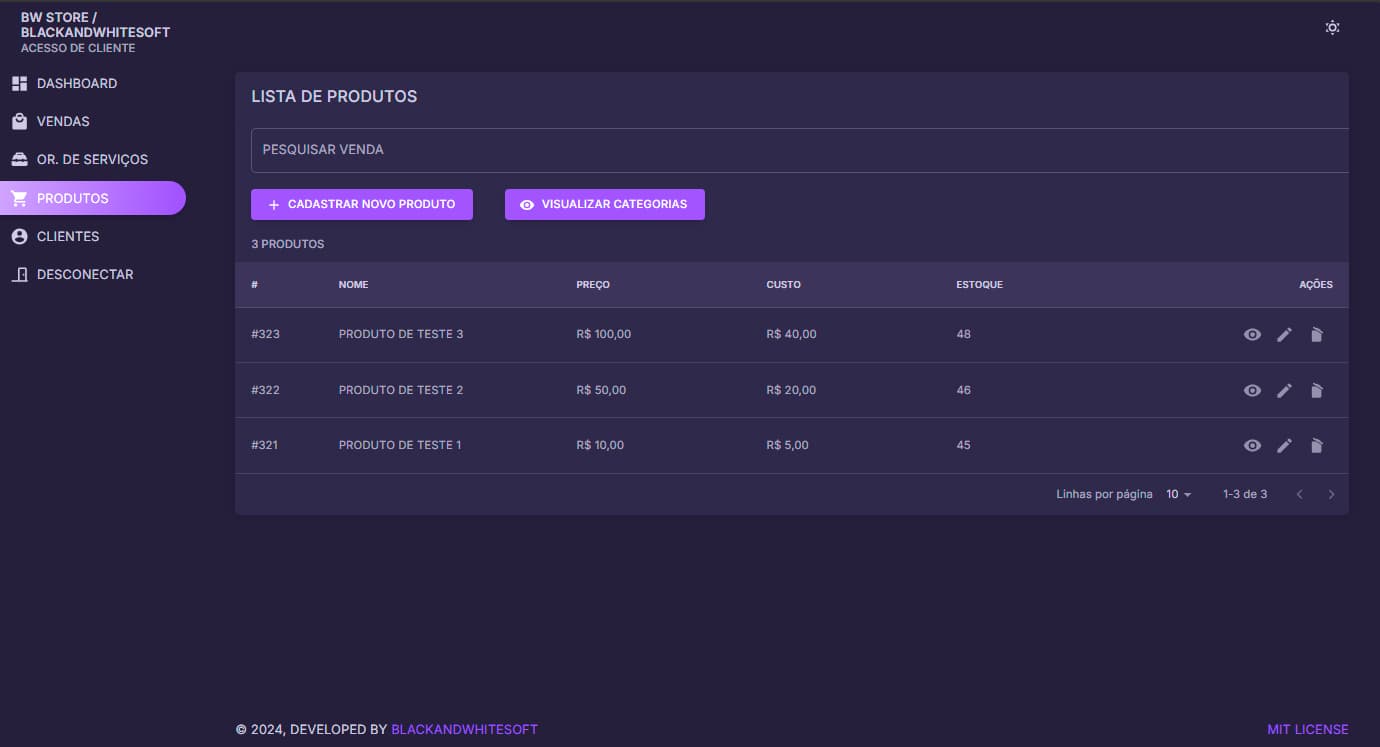Click the Produtos shopping cart icon
Viewport: 1380px width, 747px height.
click(19, 198)
